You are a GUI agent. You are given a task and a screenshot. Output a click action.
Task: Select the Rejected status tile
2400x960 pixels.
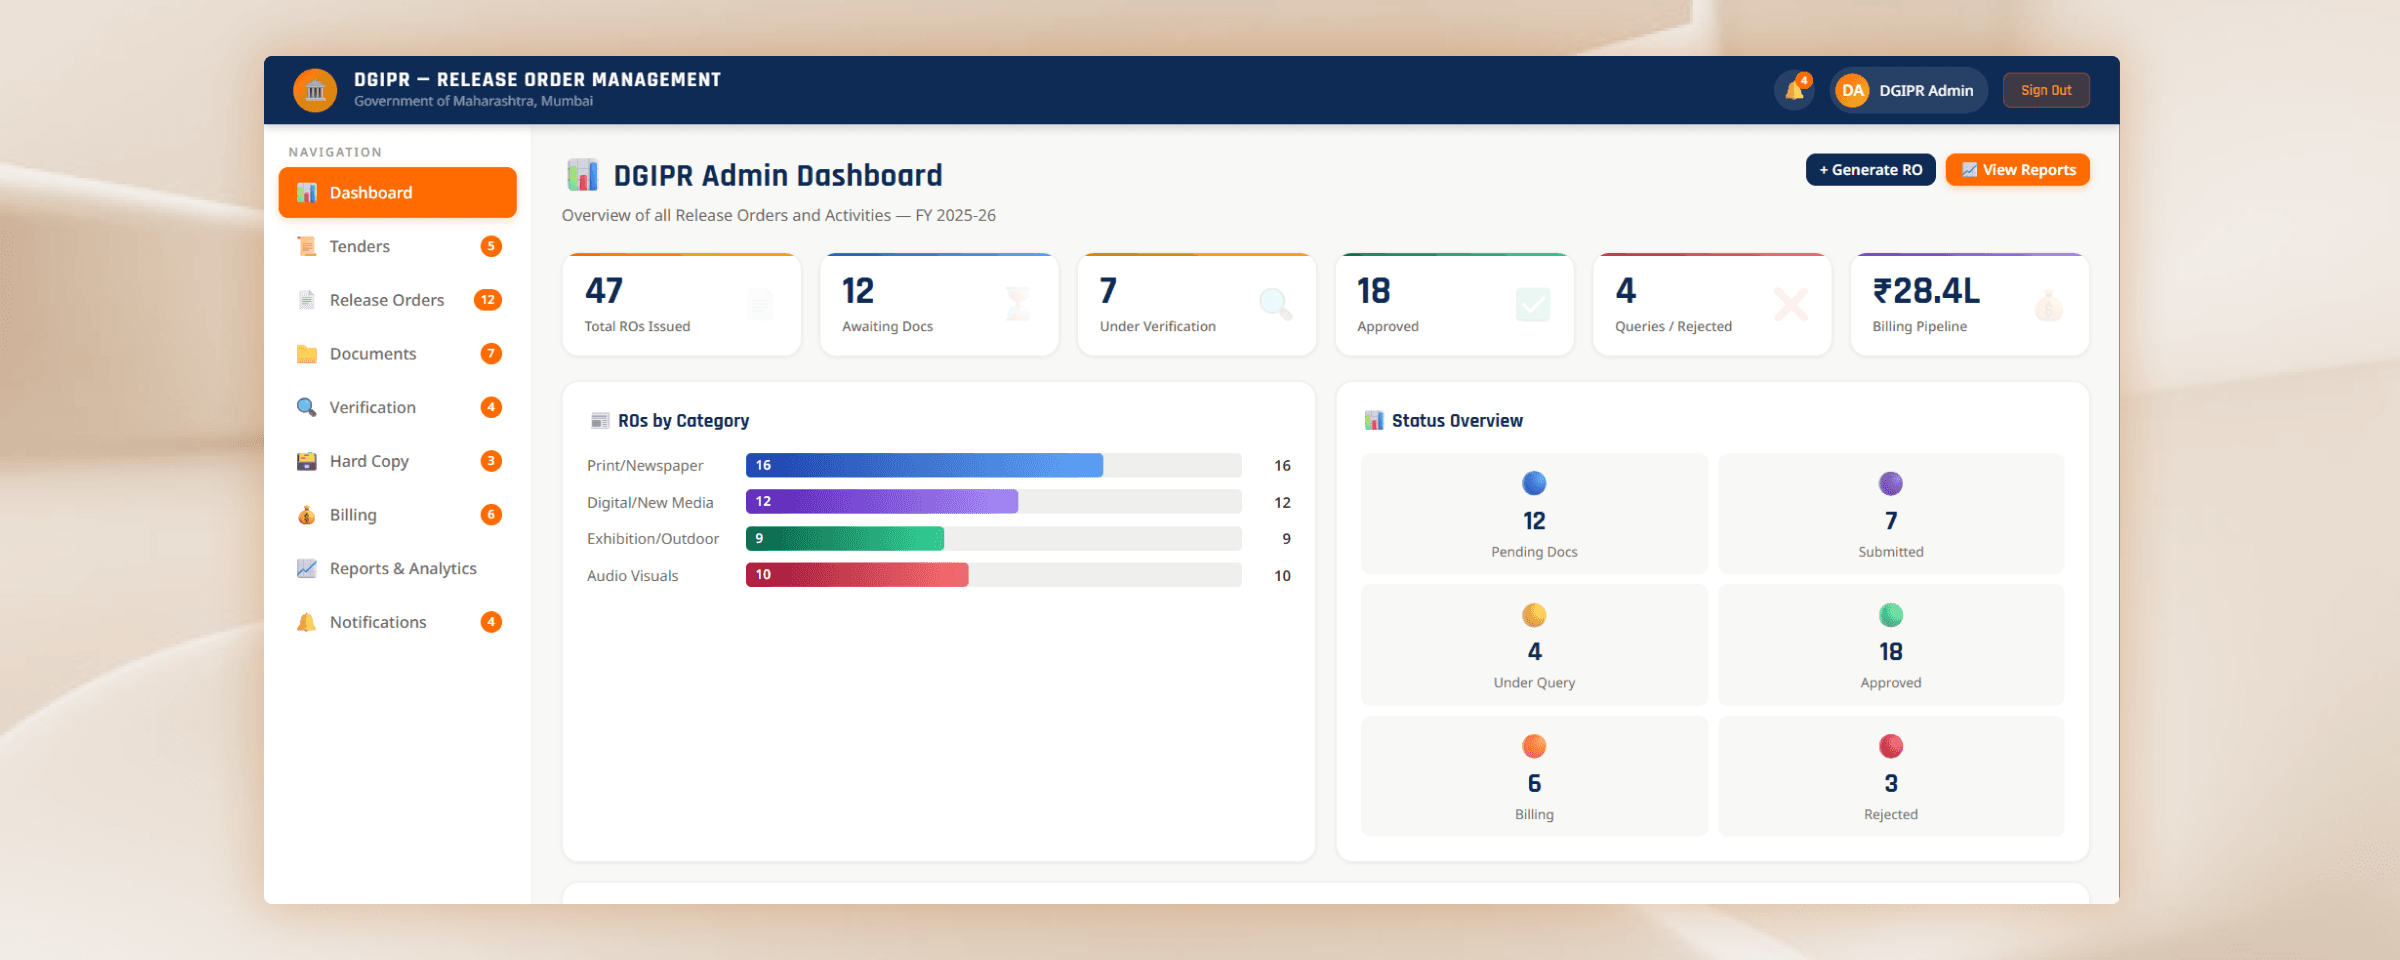(1891, 776)
